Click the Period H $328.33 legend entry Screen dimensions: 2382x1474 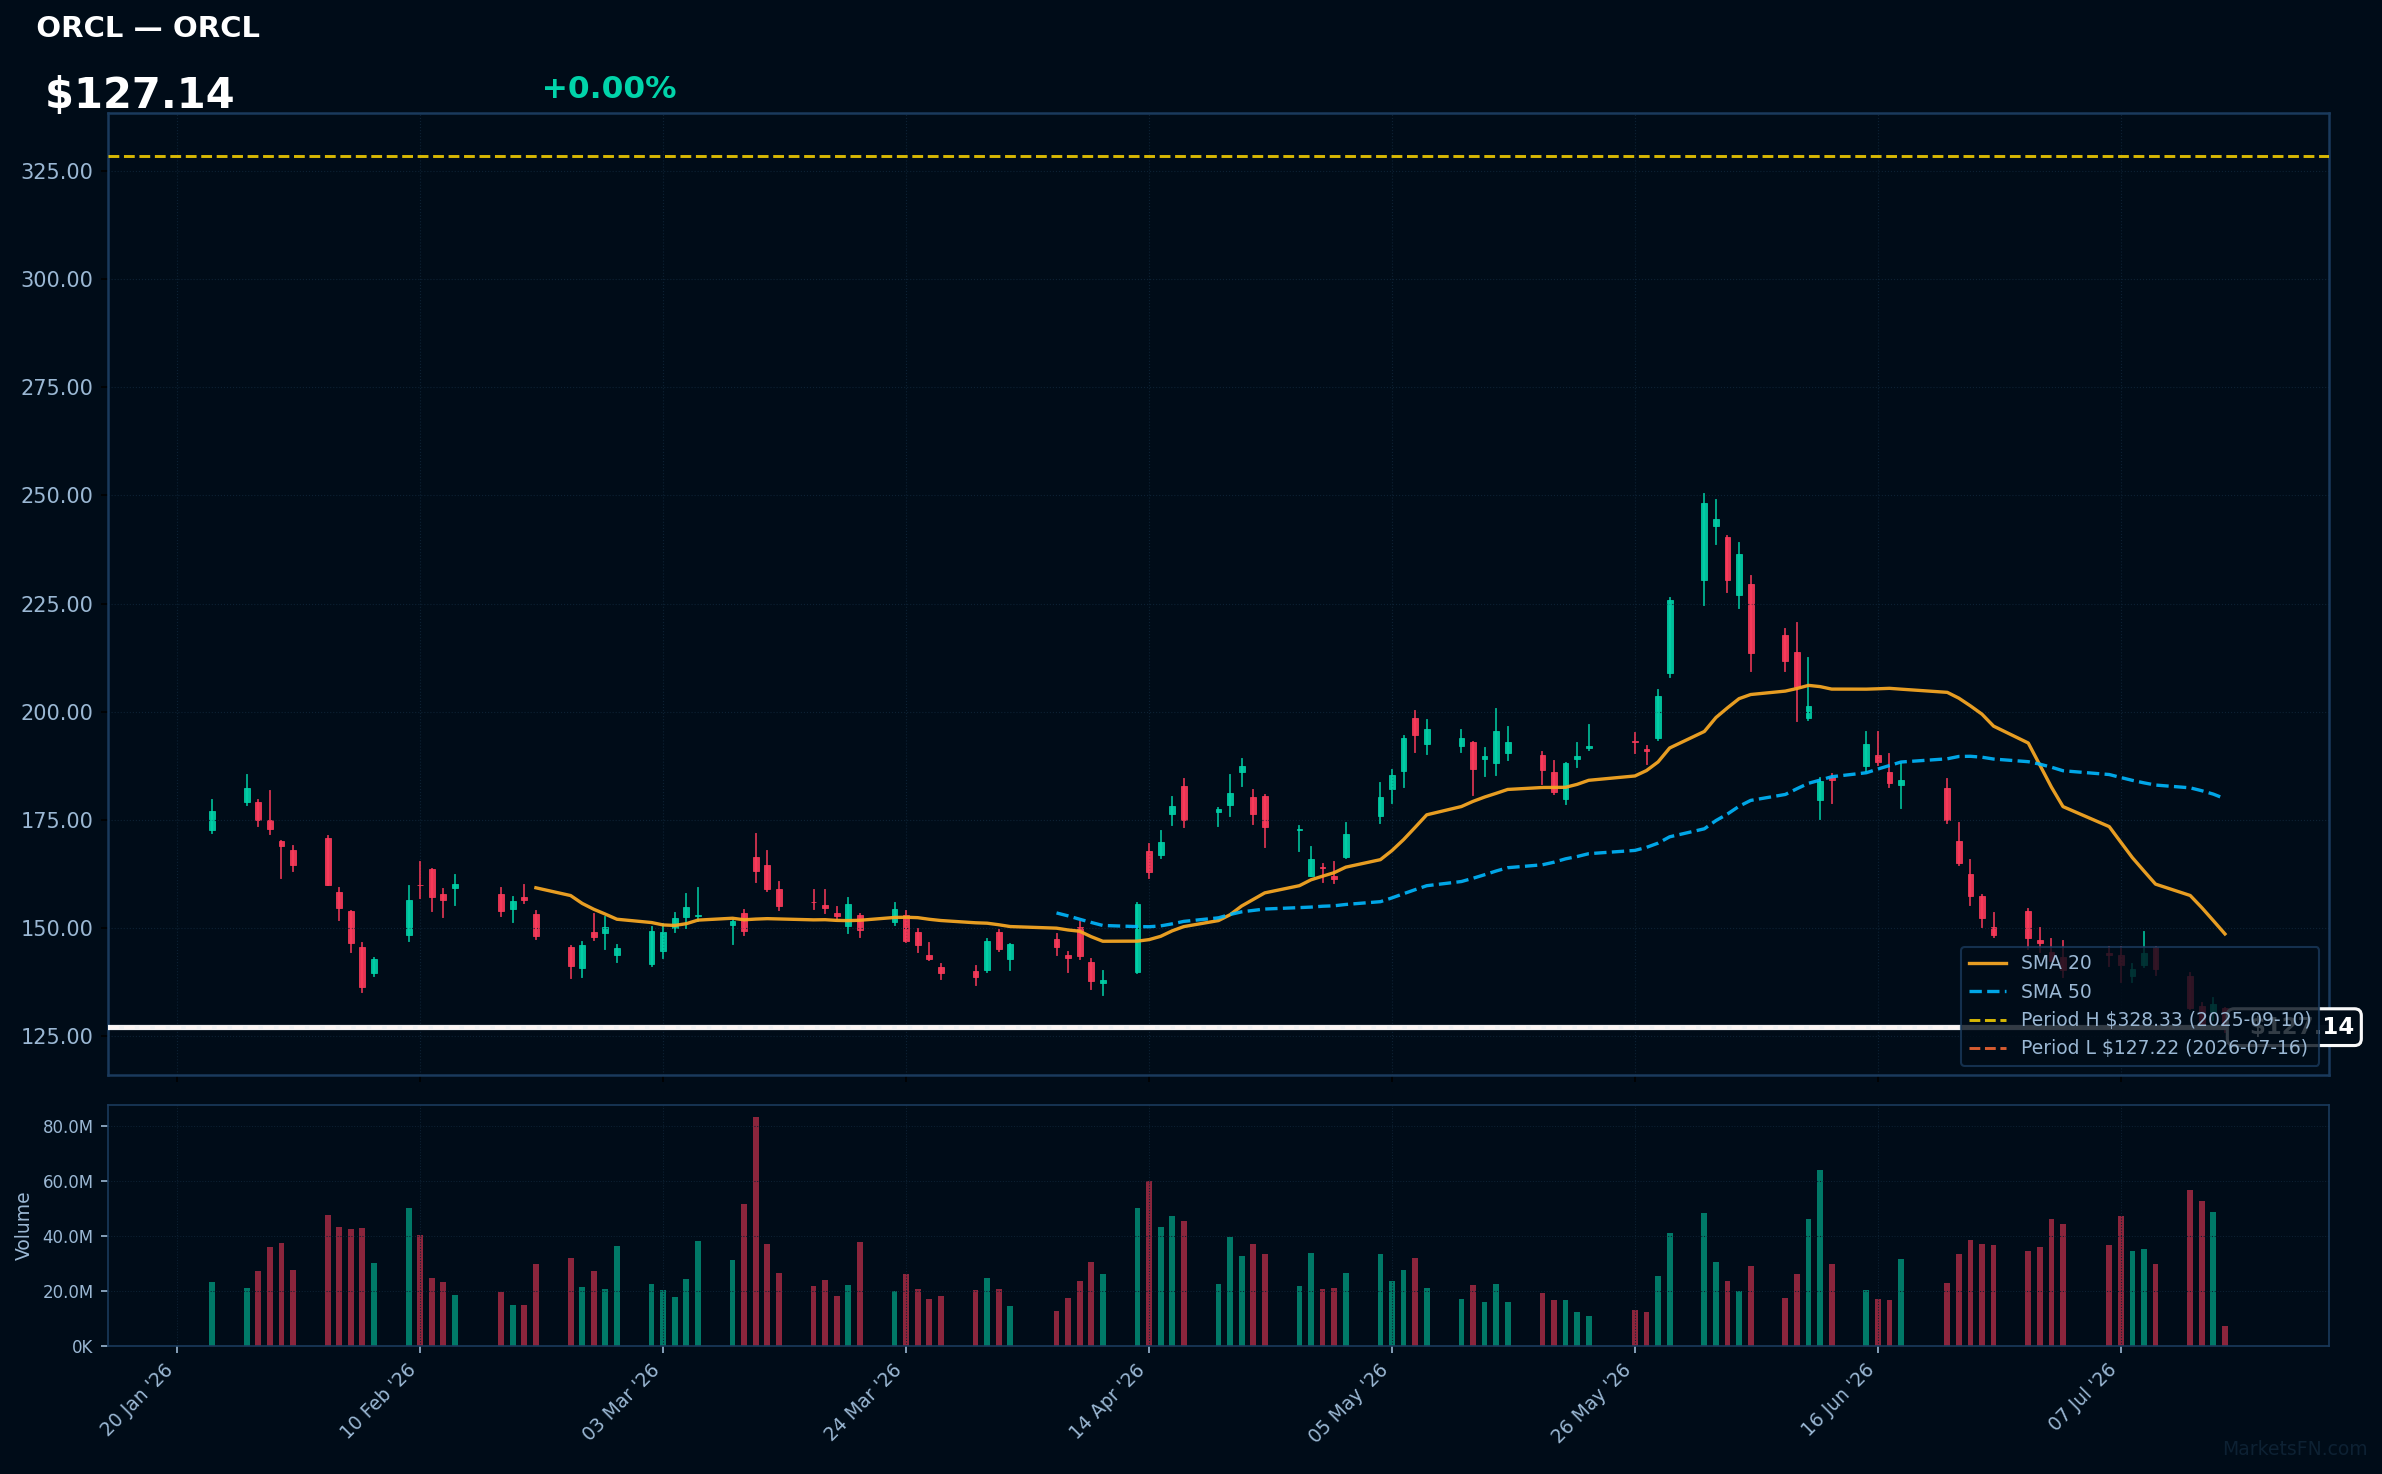(2140, 1020)
